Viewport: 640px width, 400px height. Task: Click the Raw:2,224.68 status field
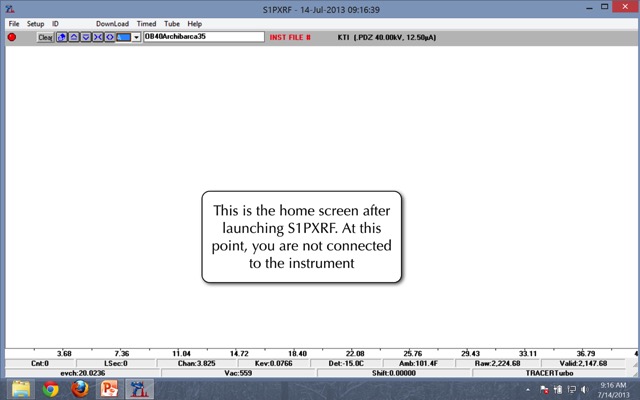tap(498, 363)
